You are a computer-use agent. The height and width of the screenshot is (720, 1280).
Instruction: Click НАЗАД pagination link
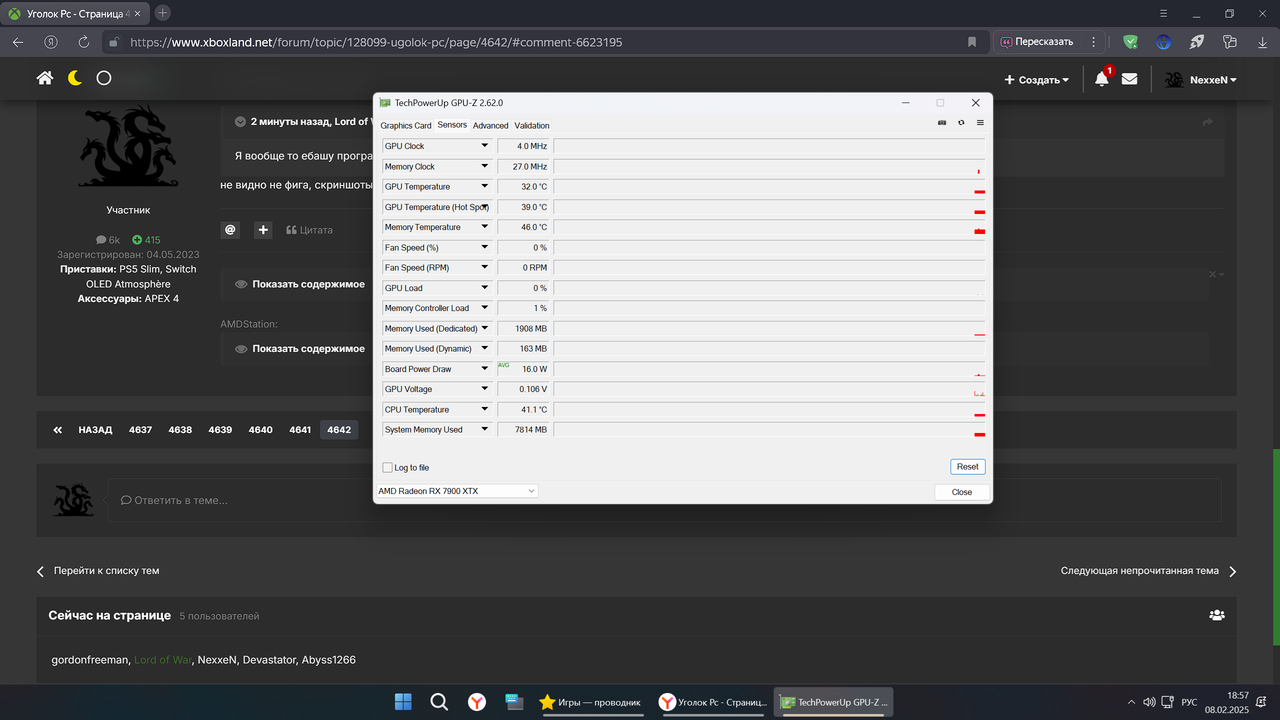[x=95, y=430]
